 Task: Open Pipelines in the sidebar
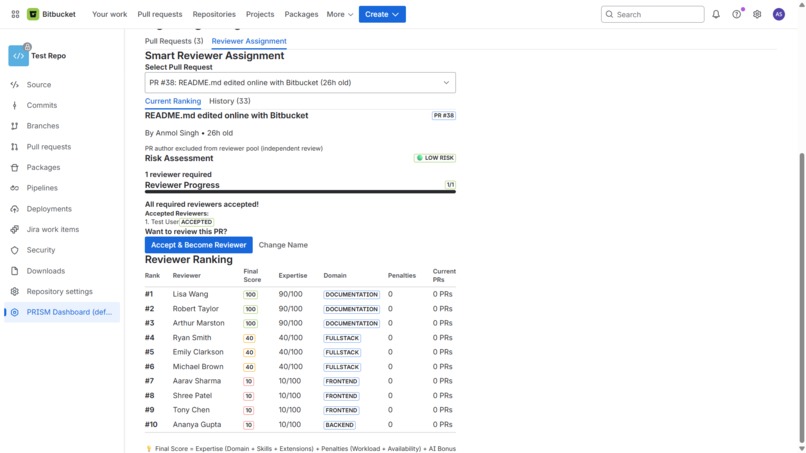coord(62,188)
